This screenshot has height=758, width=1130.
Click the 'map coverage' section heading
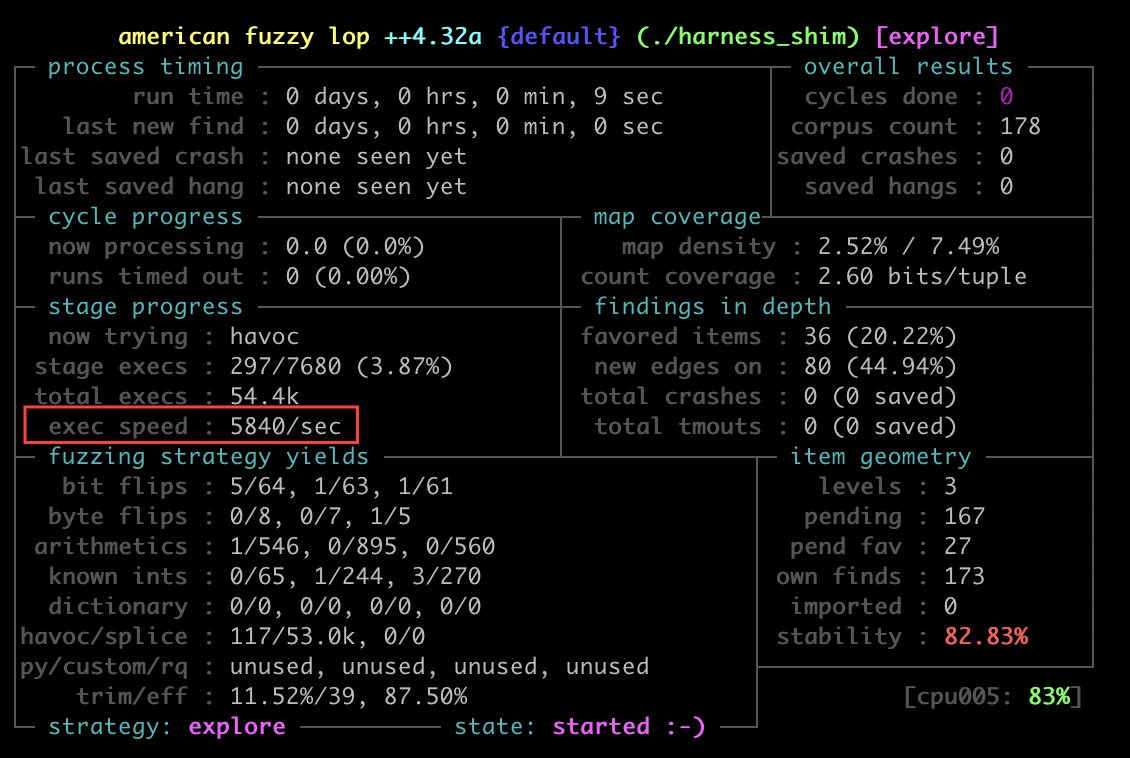pos(677,216)
